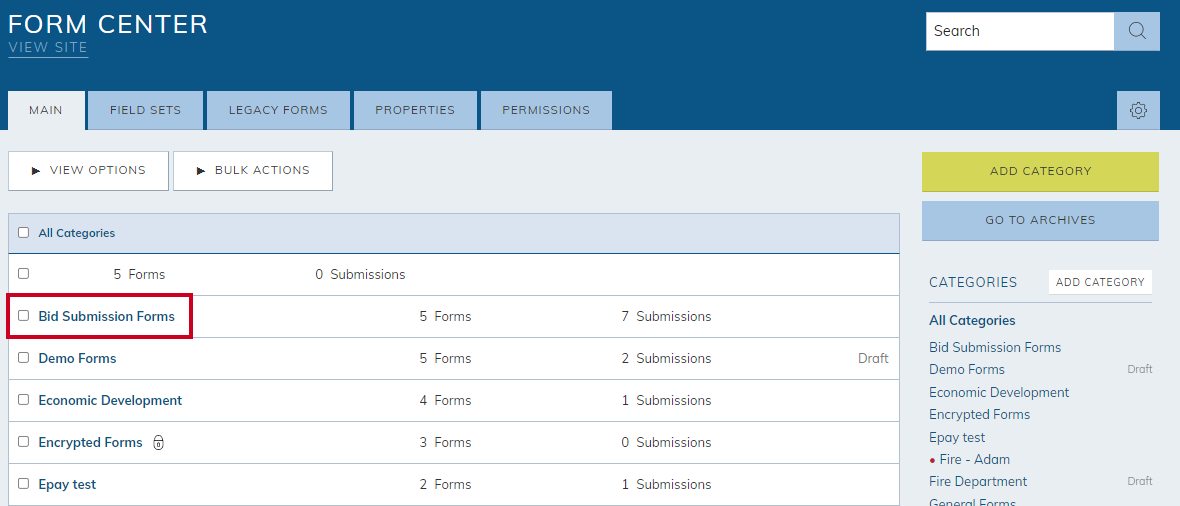Open Economic Development category in list
This screenshot has width=1180, height=506.
(110, 401)
